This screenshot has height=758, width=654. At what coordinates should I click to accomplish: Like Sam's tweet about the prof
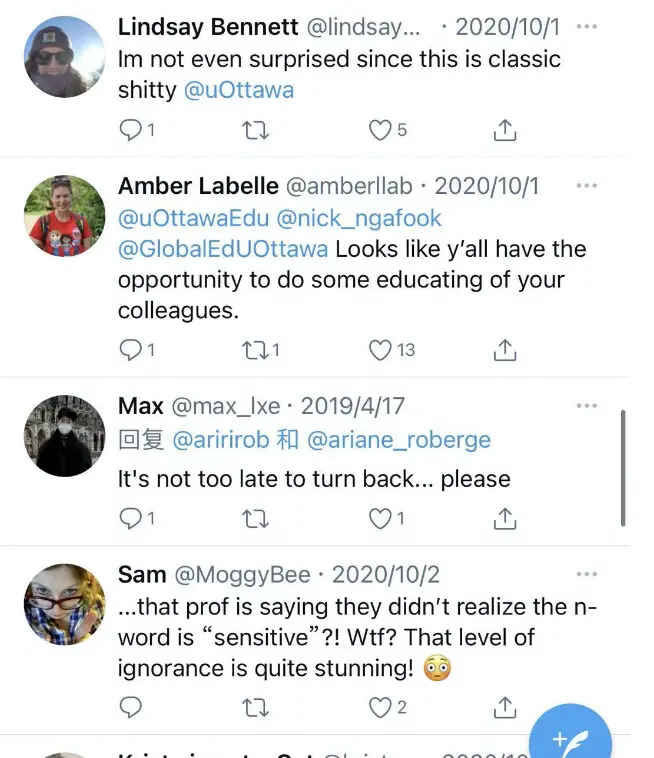(x=380, y=707)
